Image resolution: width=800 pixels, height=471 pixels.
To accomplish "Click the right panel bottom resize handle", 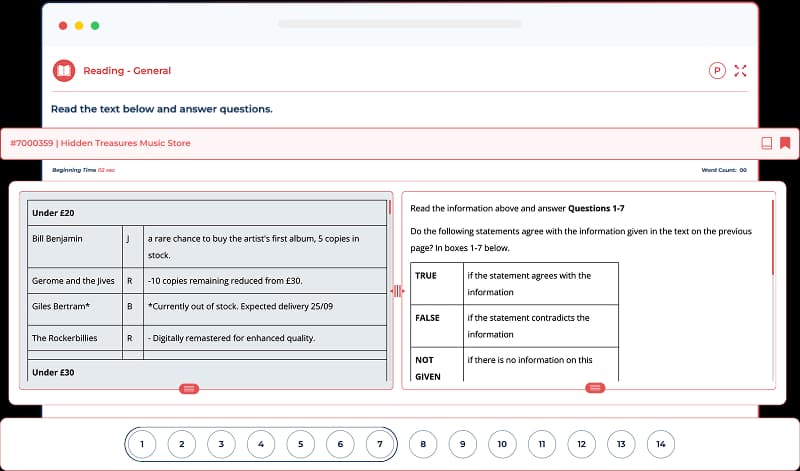I will click(595, 388).
